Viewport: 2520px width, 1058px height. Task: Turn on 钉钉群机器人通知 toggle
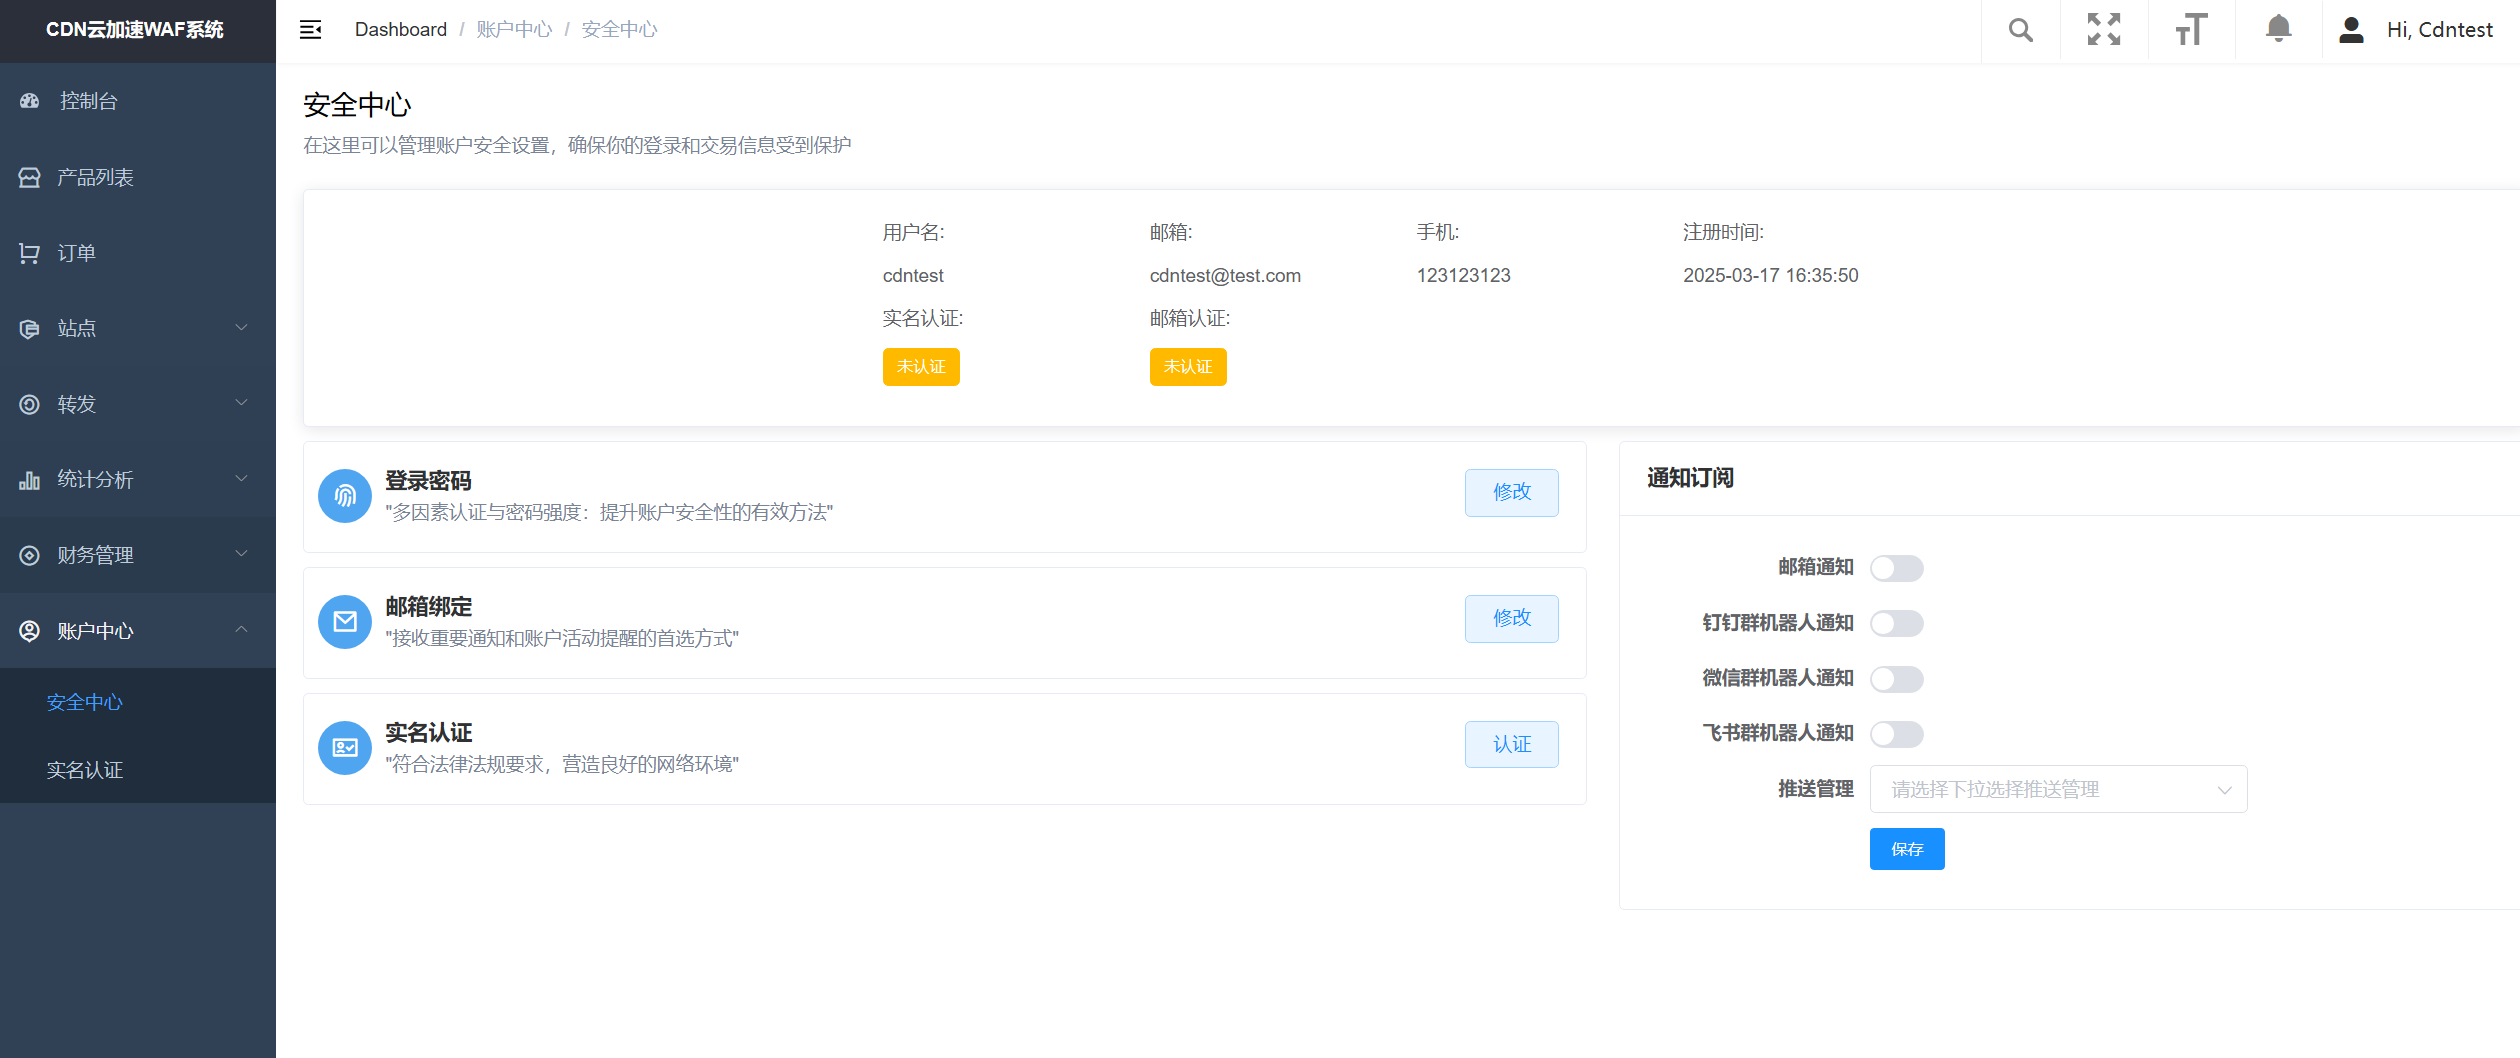pyautogui.click(x=1896, y=623)
